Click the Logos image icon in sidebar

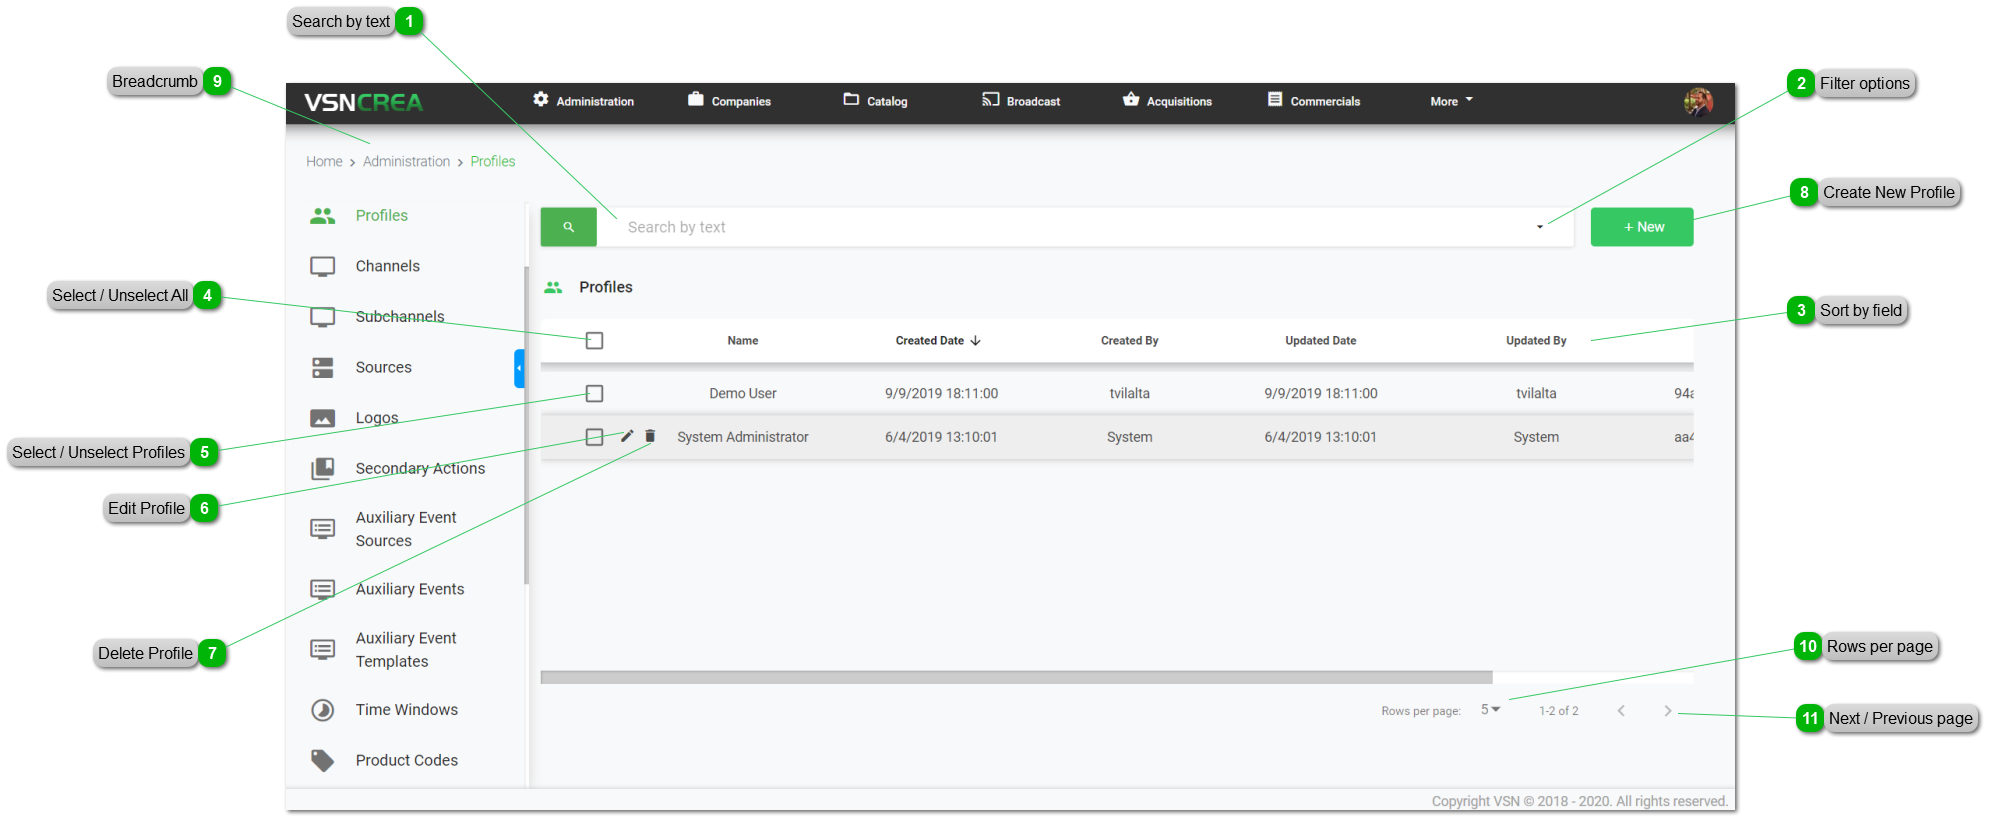coord(322,418)
